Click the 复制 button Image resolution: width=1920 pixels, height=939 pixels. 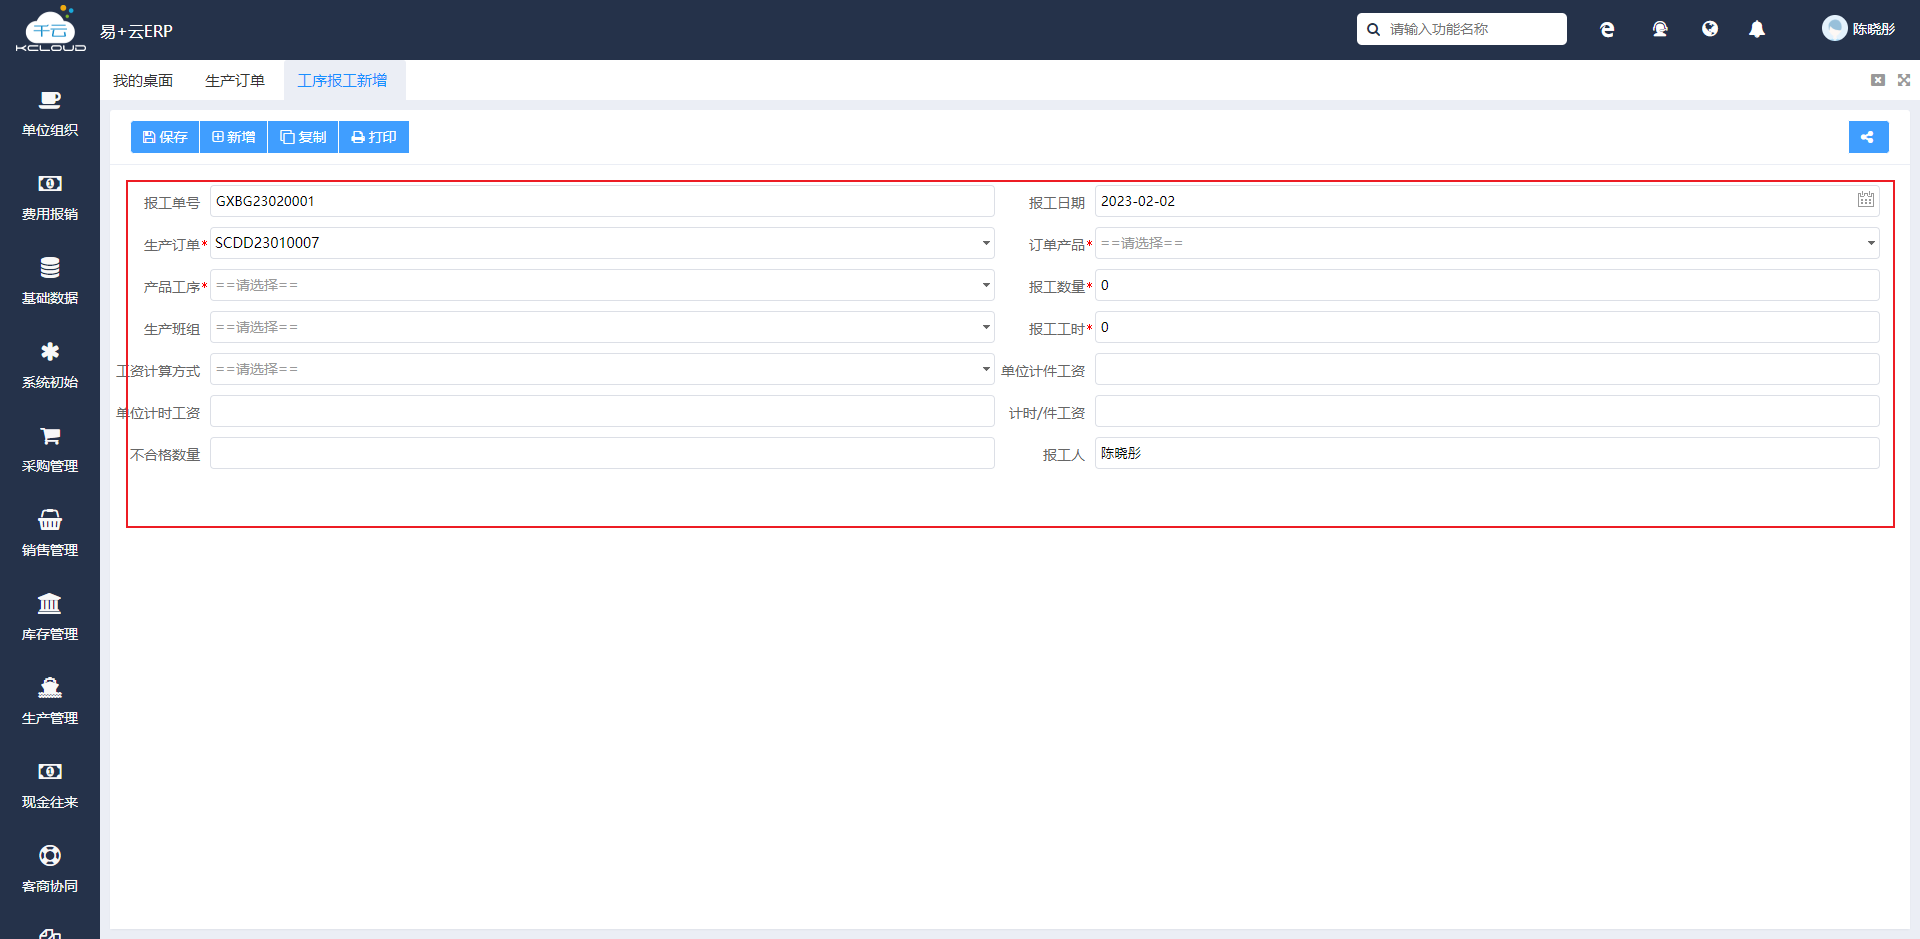click(x=303, y=137)
